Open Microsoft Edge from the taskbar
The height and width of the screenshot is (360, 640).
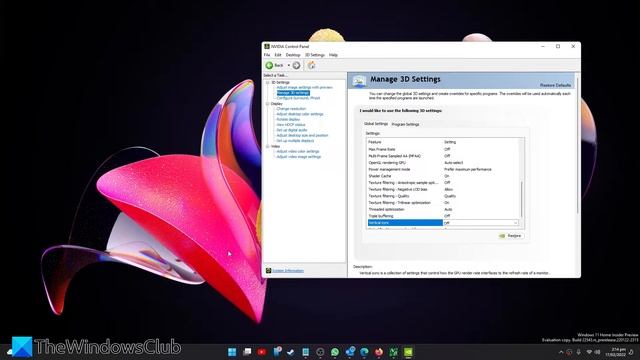(364, 352)
